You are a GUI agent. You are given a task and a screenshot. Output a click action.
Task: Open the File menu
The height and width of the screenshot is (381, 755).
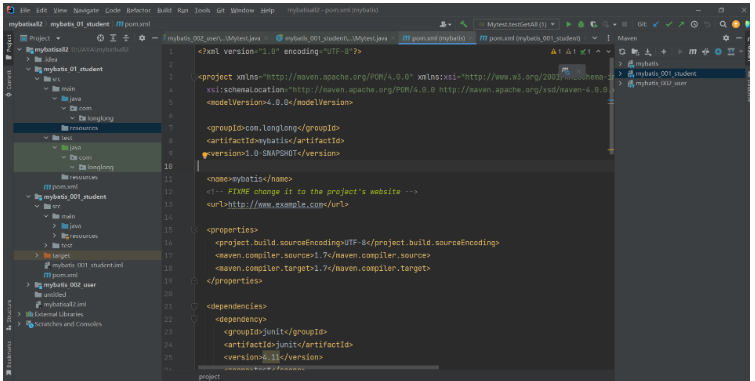click(25, 10)
